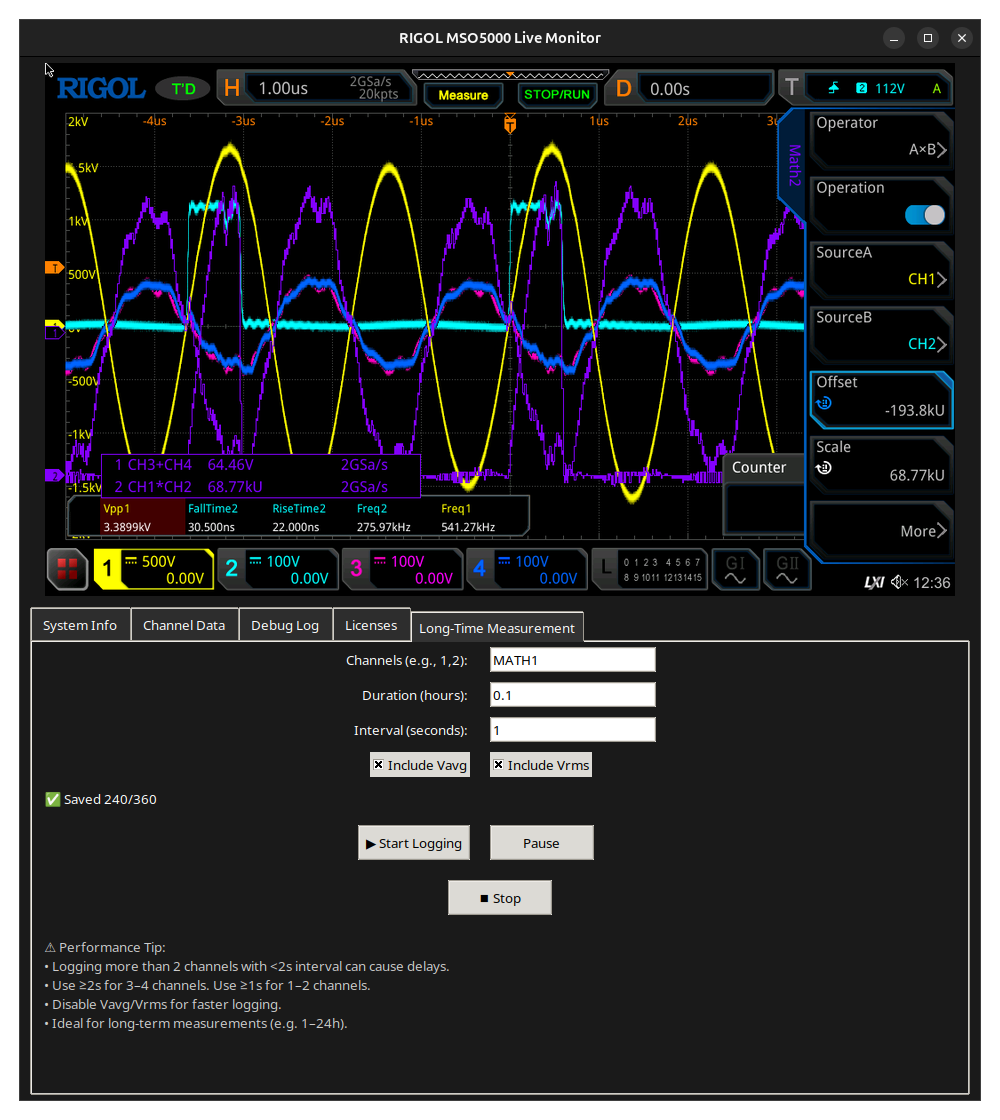Switch to the System Info tab
Viewport: 1000px width, 1120px height.
[x=80, y=625]
